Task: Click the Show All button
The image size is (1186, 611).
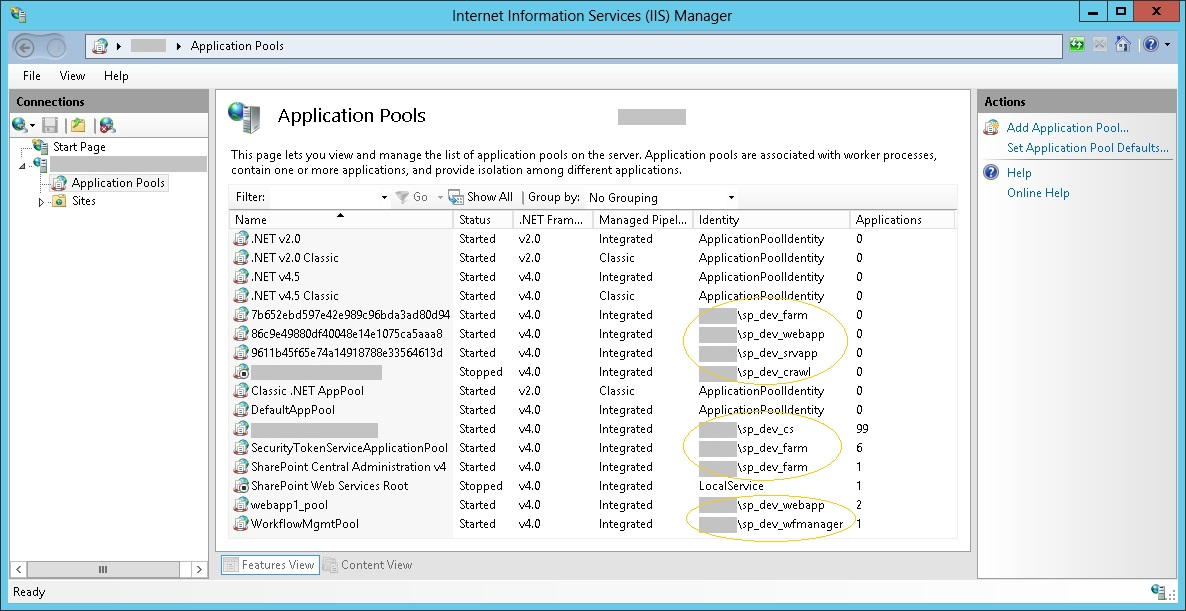Action: click(x=480, y=197)
